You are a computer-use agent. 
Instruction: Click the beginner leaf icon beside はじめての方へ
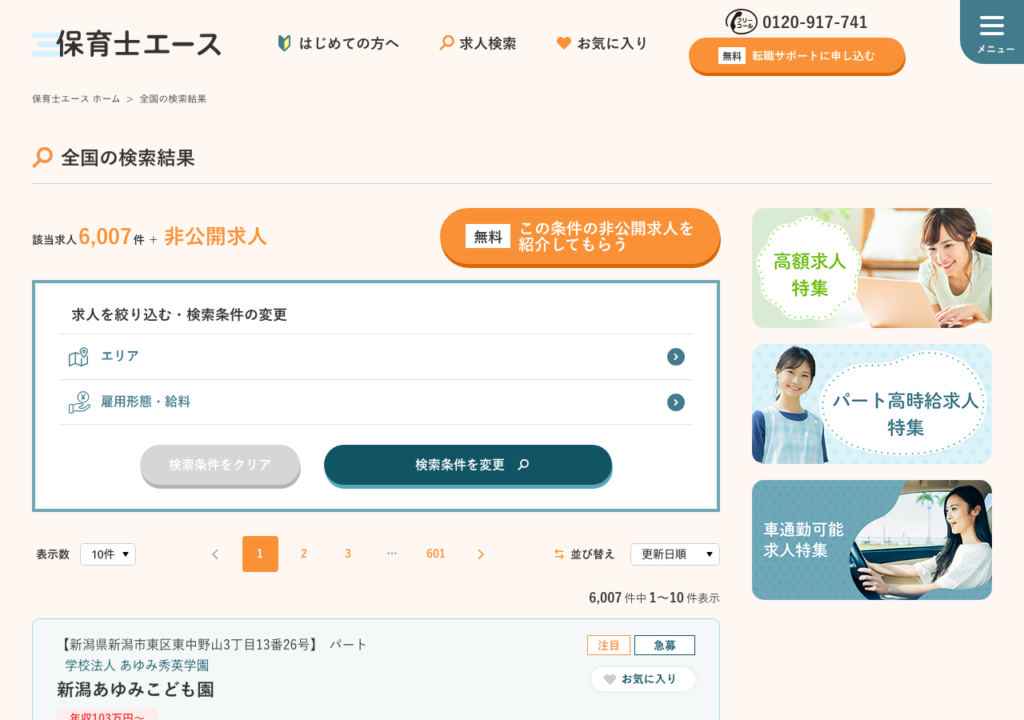coord(284,43)
